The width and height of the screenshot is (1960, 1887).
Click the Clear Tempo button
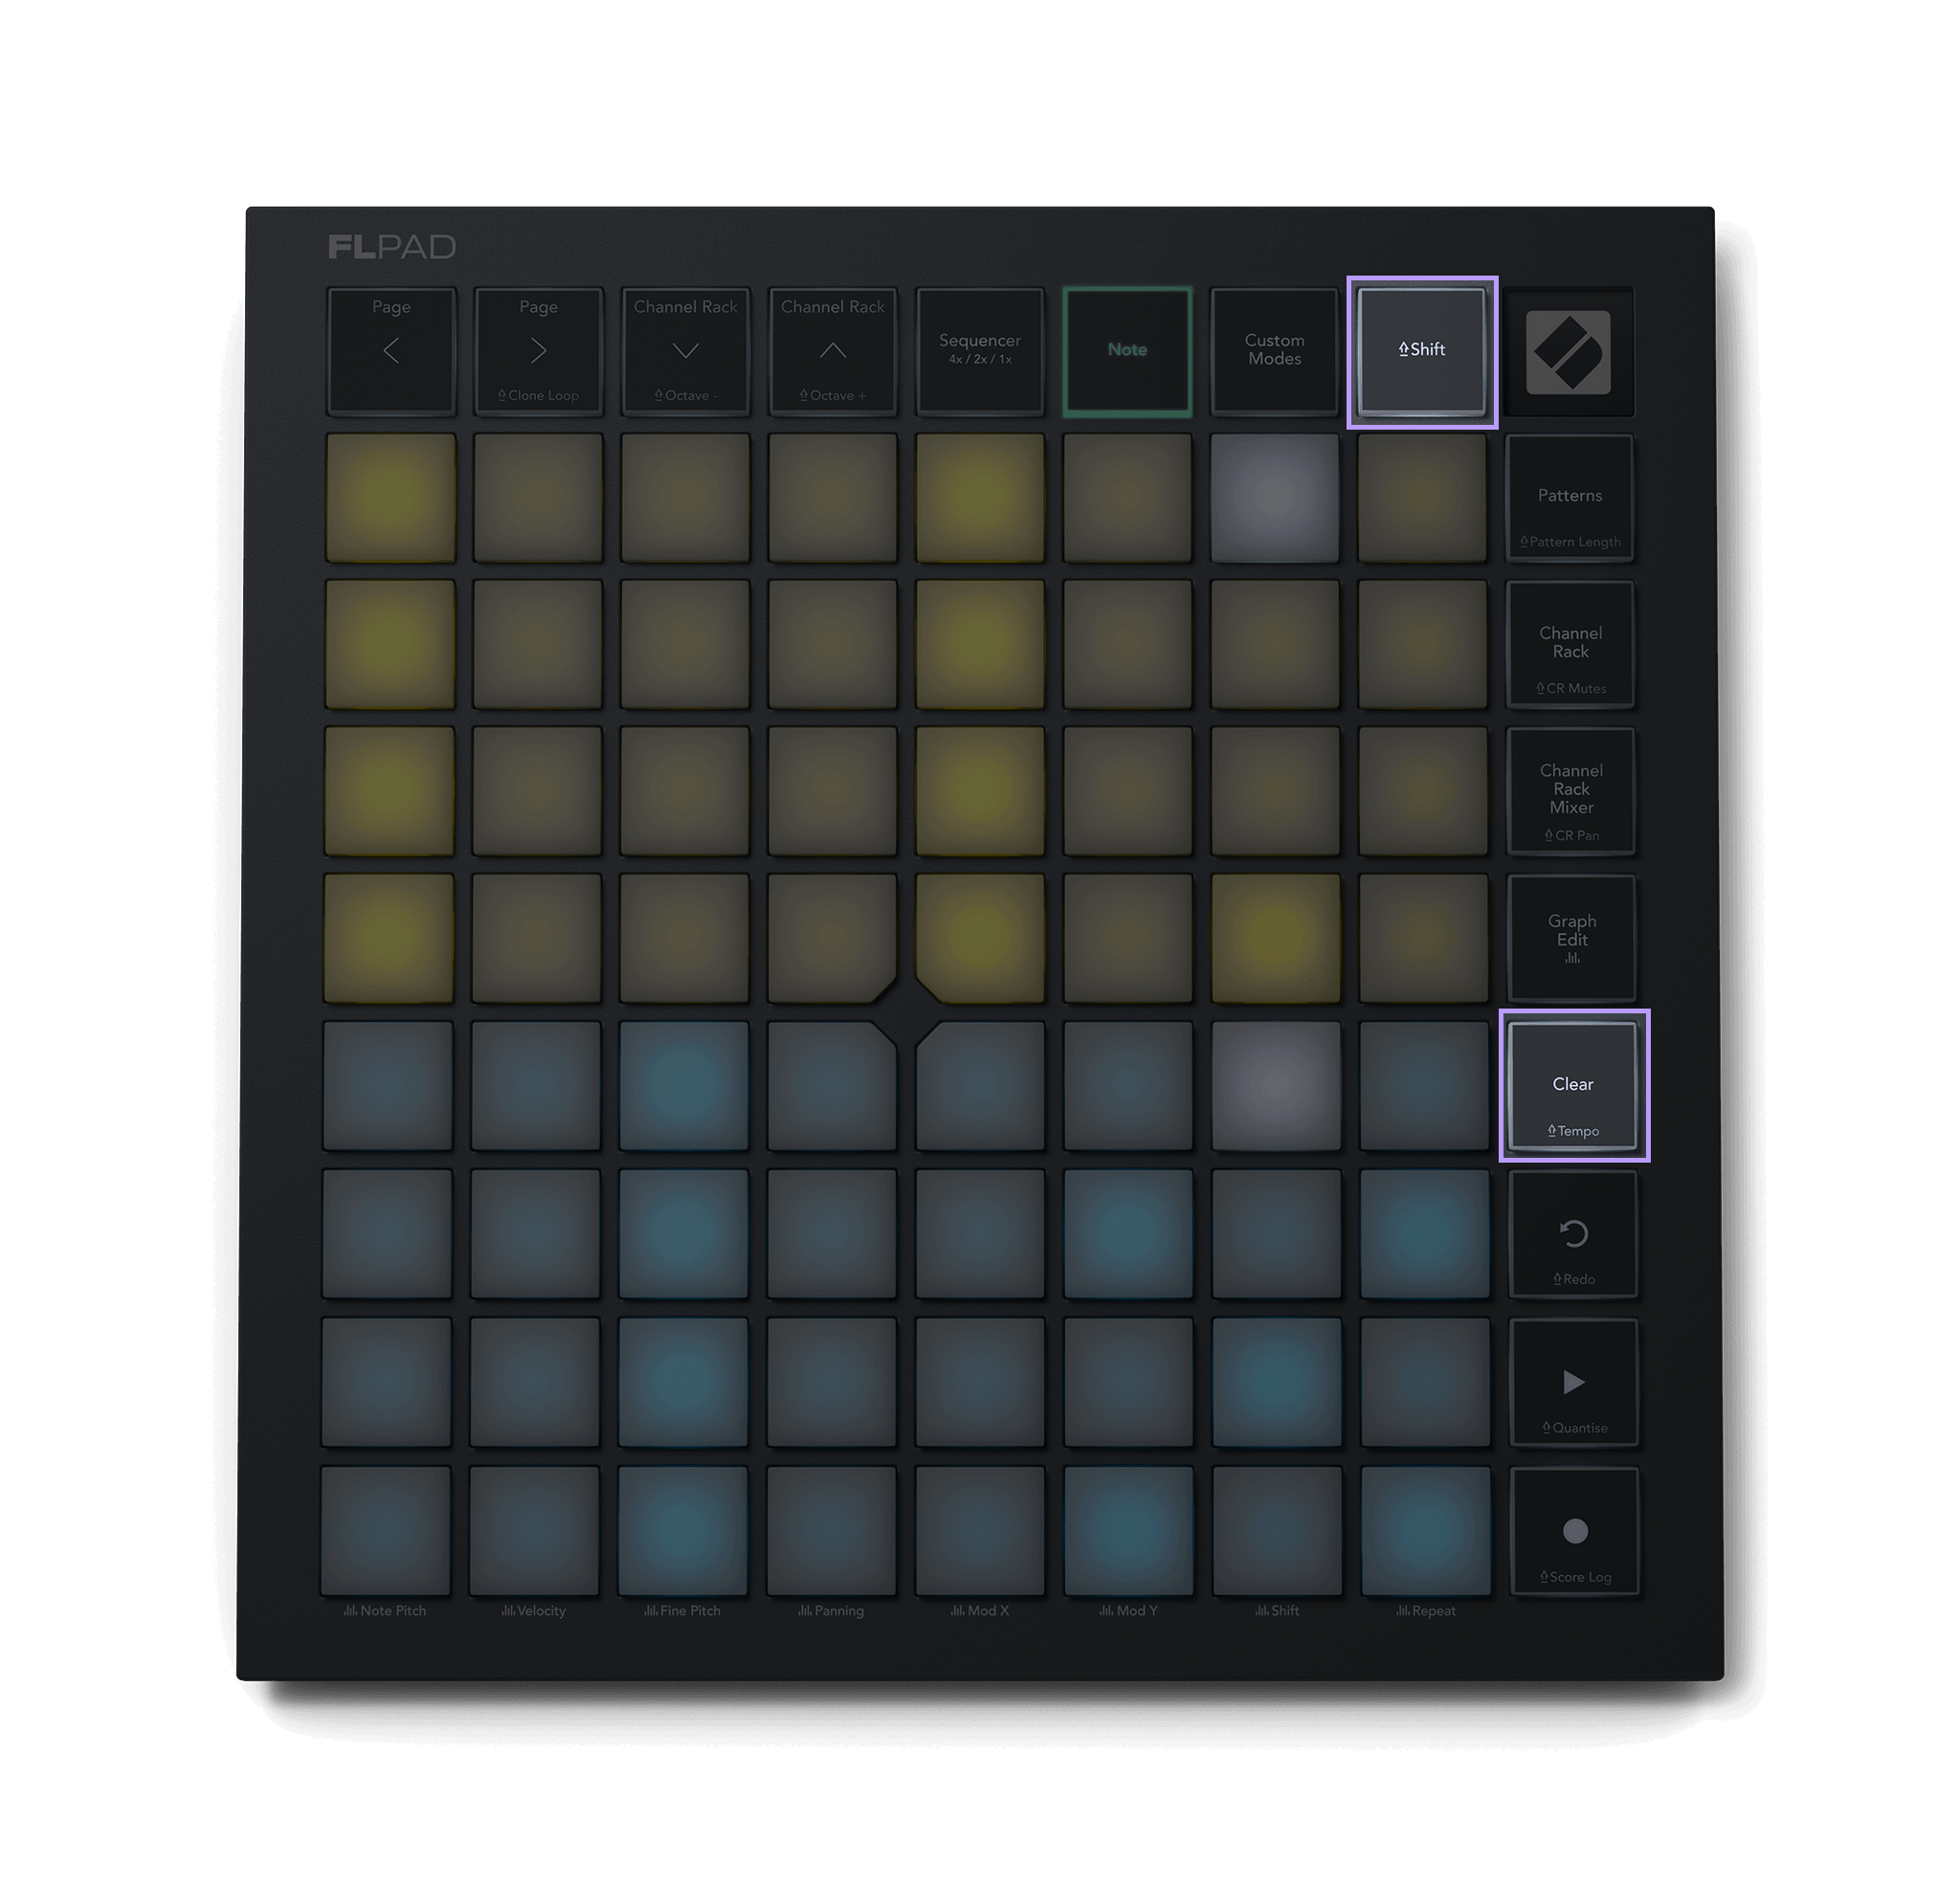(1573, 1086)
